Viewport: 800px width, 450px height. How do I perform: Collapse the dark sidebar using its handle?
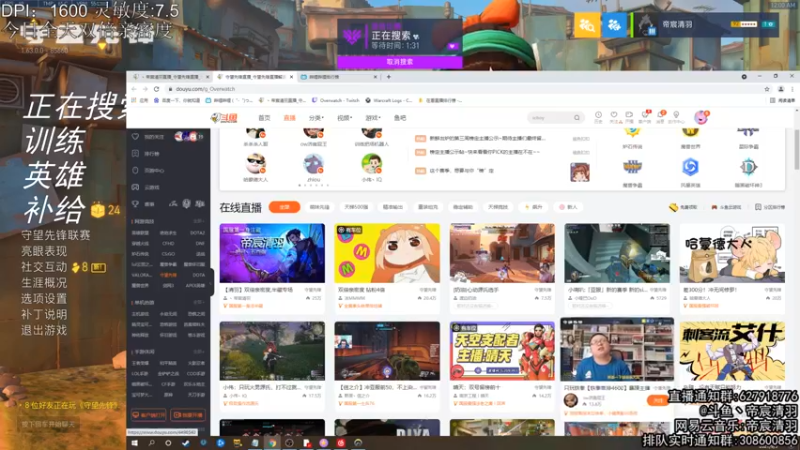click(x=212, y=282)
